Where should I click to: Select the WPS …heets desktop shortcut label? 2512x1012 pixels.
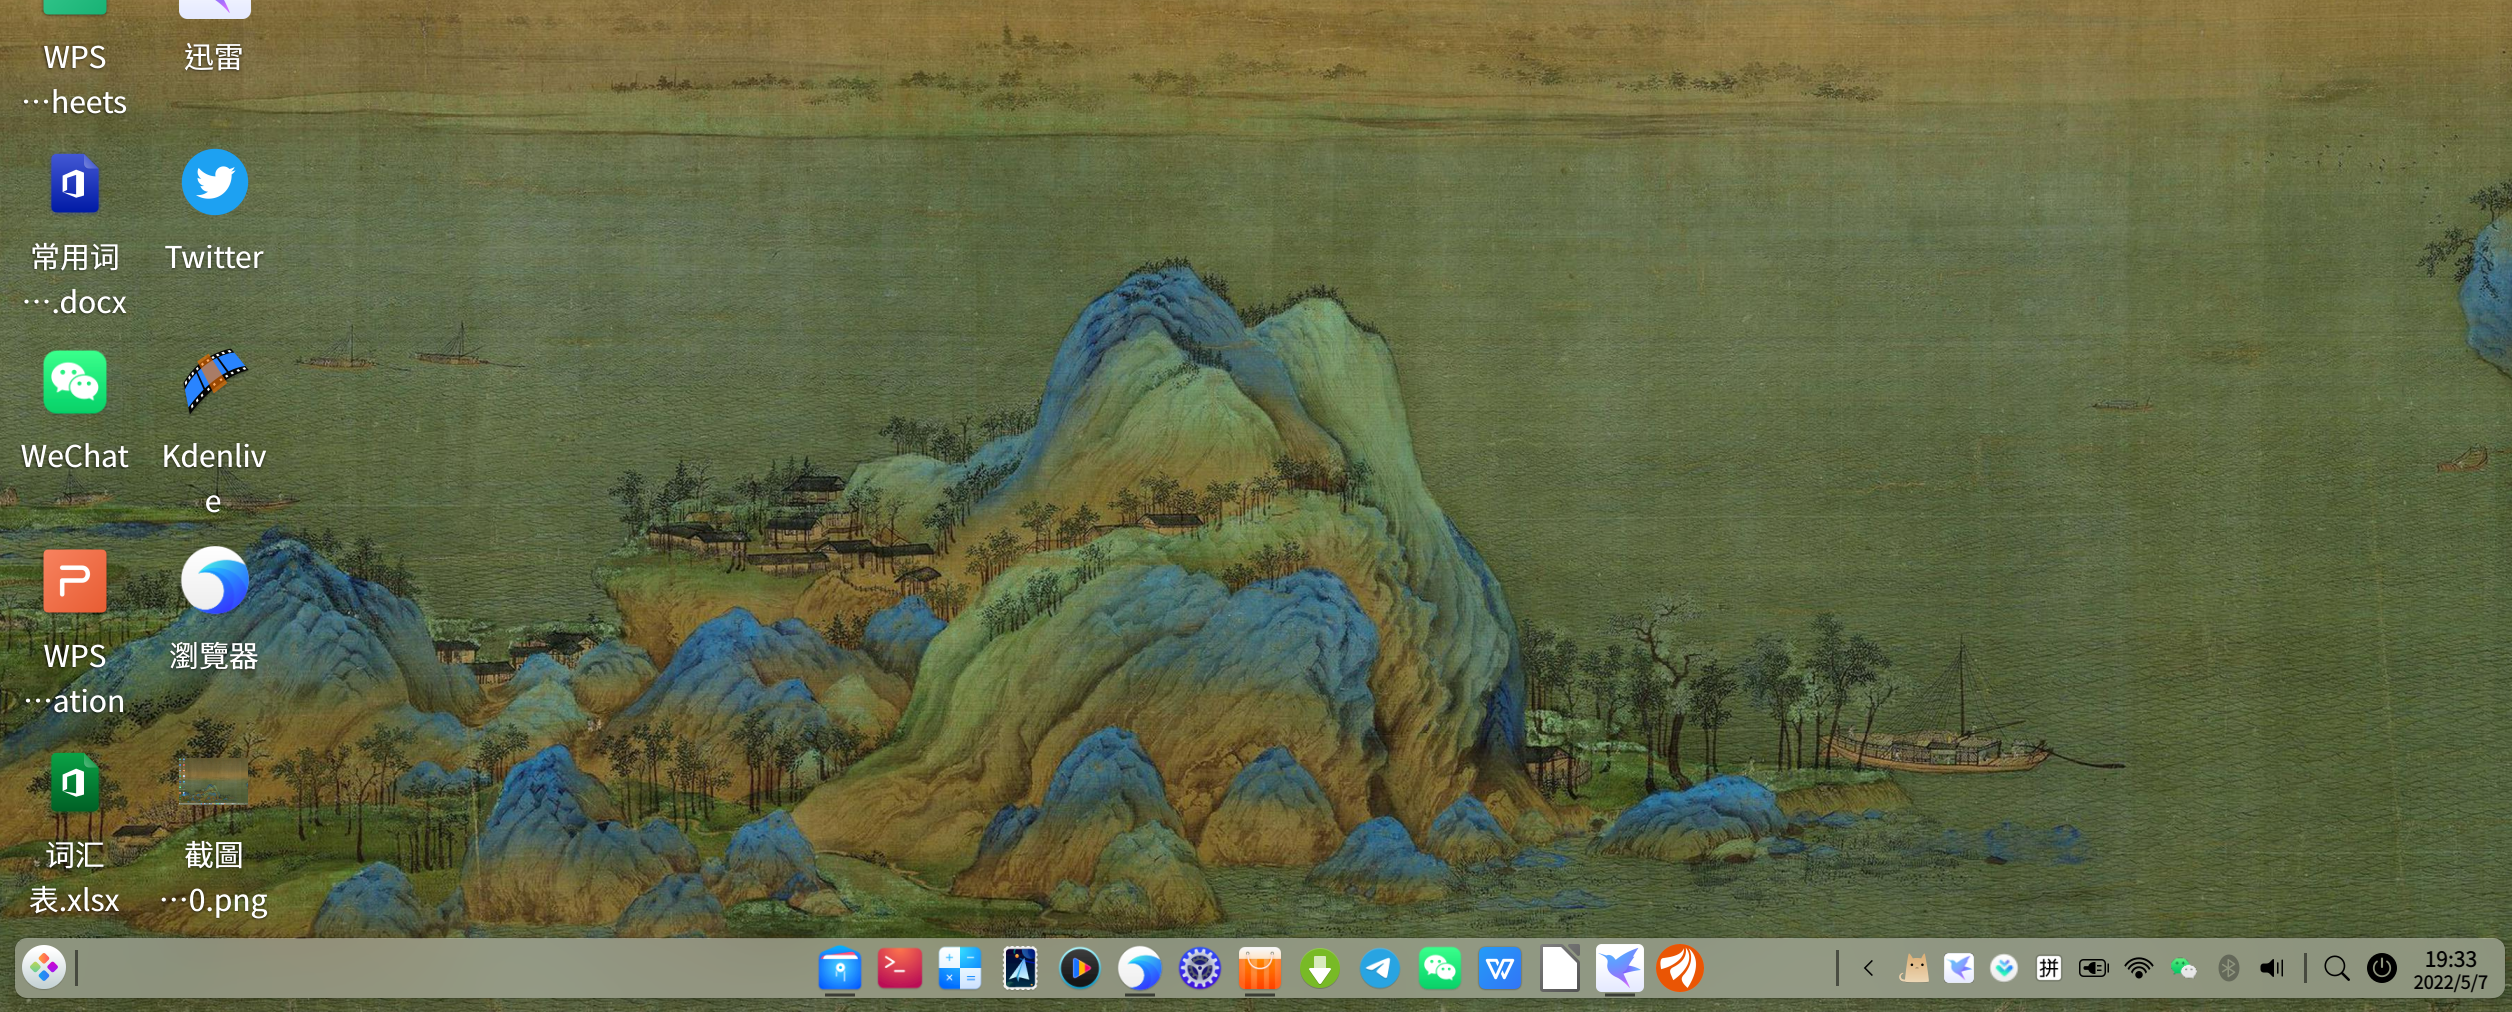click(x=75, y=80)
